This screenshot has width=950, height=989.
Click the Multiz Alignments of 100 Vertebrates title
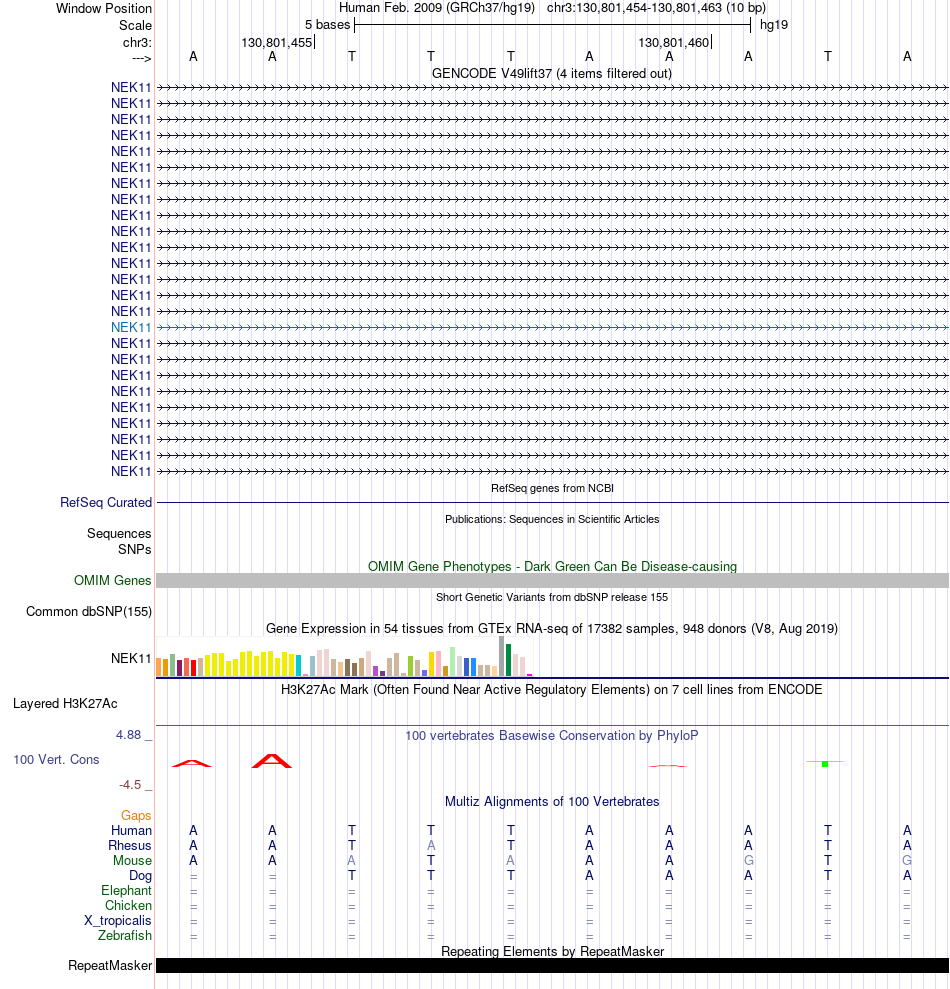(552, 801)
